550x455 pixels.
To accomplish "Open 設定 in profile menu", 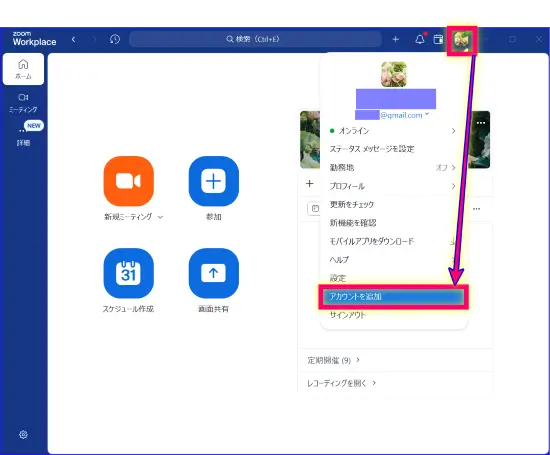I will tap(394, 278).
